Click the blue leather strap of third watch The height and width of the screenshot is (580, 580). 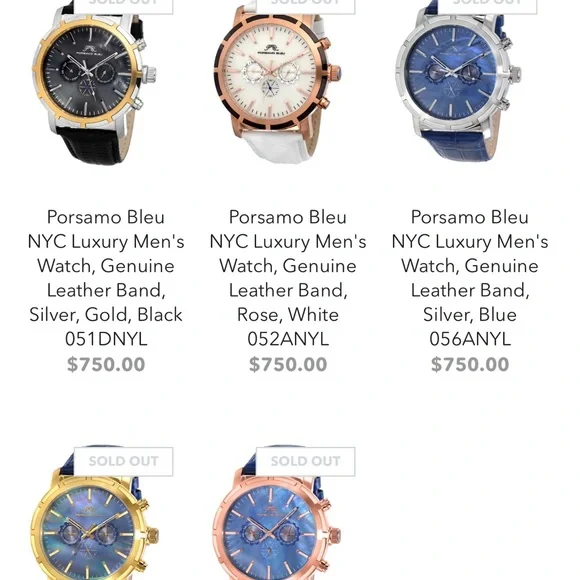tap(459, 146)
